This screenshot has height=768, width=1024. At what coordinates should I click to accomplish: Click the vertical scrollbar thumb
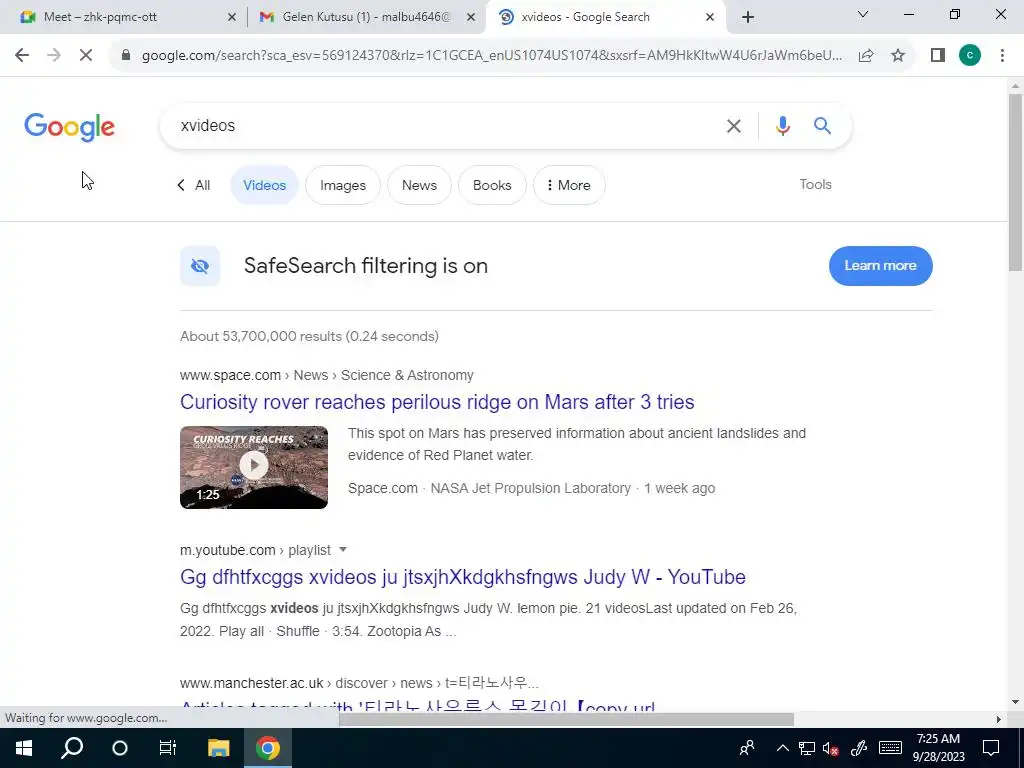[1016, 182]
